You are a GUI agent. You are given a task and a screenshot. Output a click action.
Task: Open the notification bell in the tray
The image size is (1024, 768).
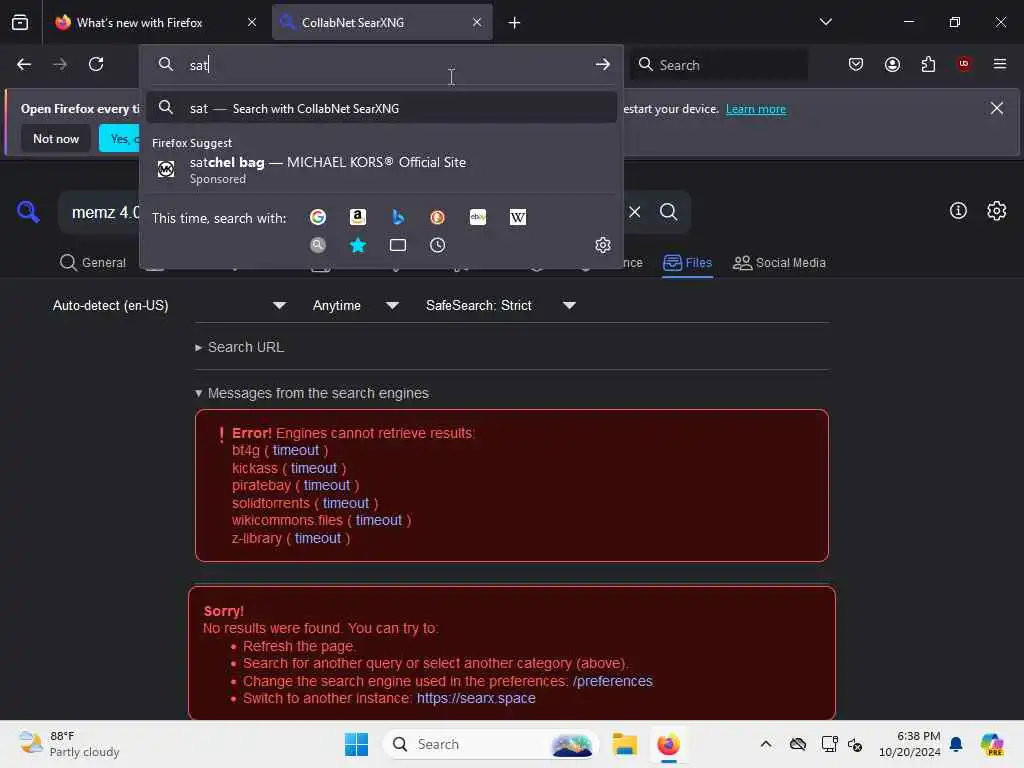pos(955,744)
